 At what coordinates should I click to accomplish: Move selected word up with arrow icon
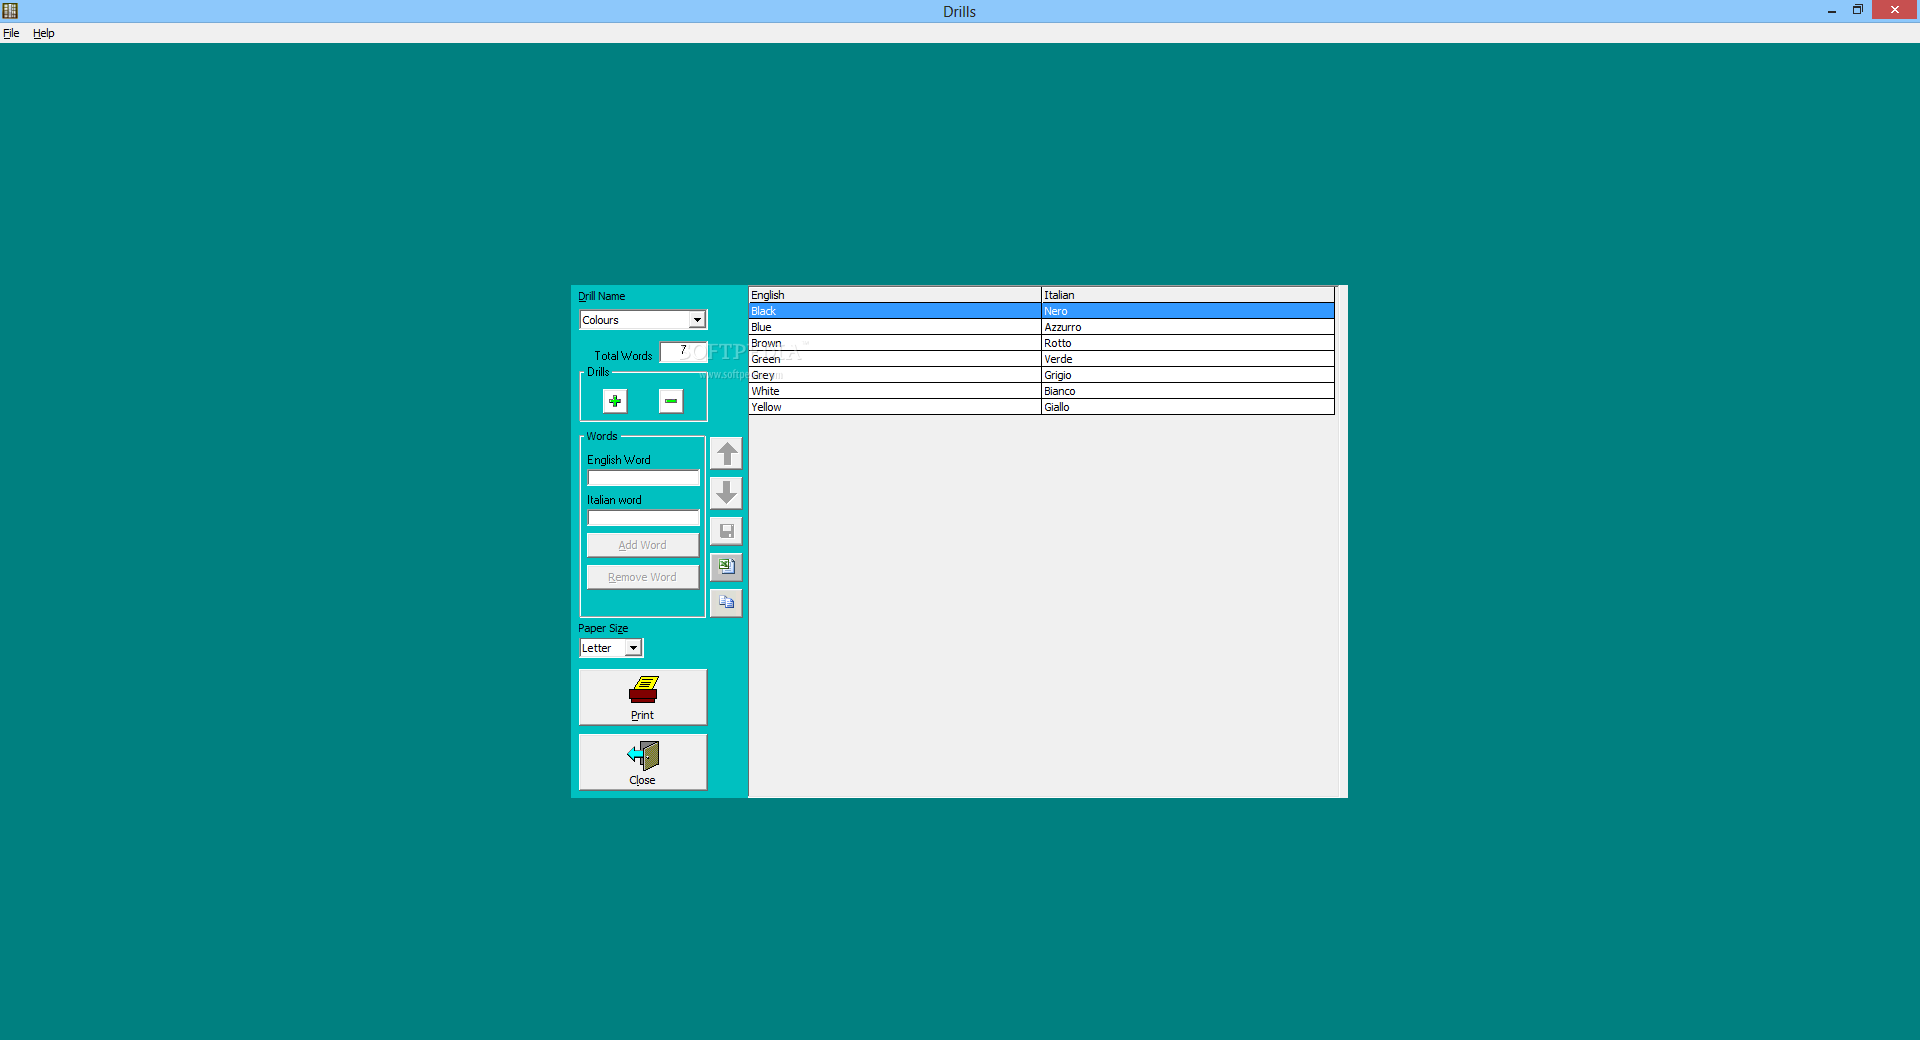[726, 454]
